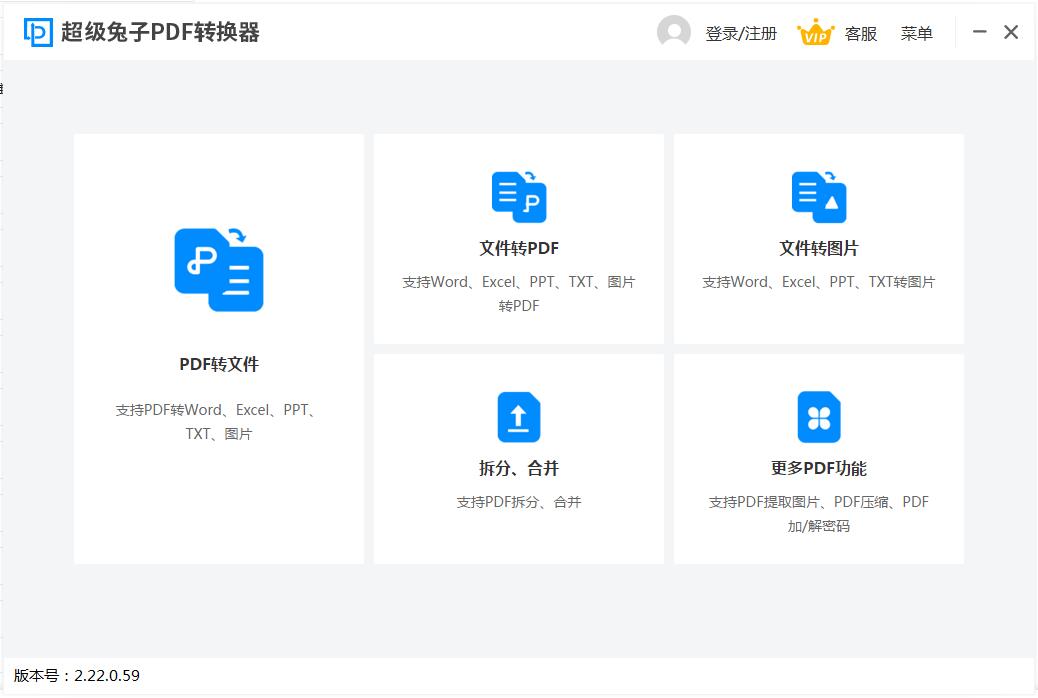Open the 拆分、合并 tool card
The width and height of the screenshot is (1038, 698).
click(x=518, y=458)
